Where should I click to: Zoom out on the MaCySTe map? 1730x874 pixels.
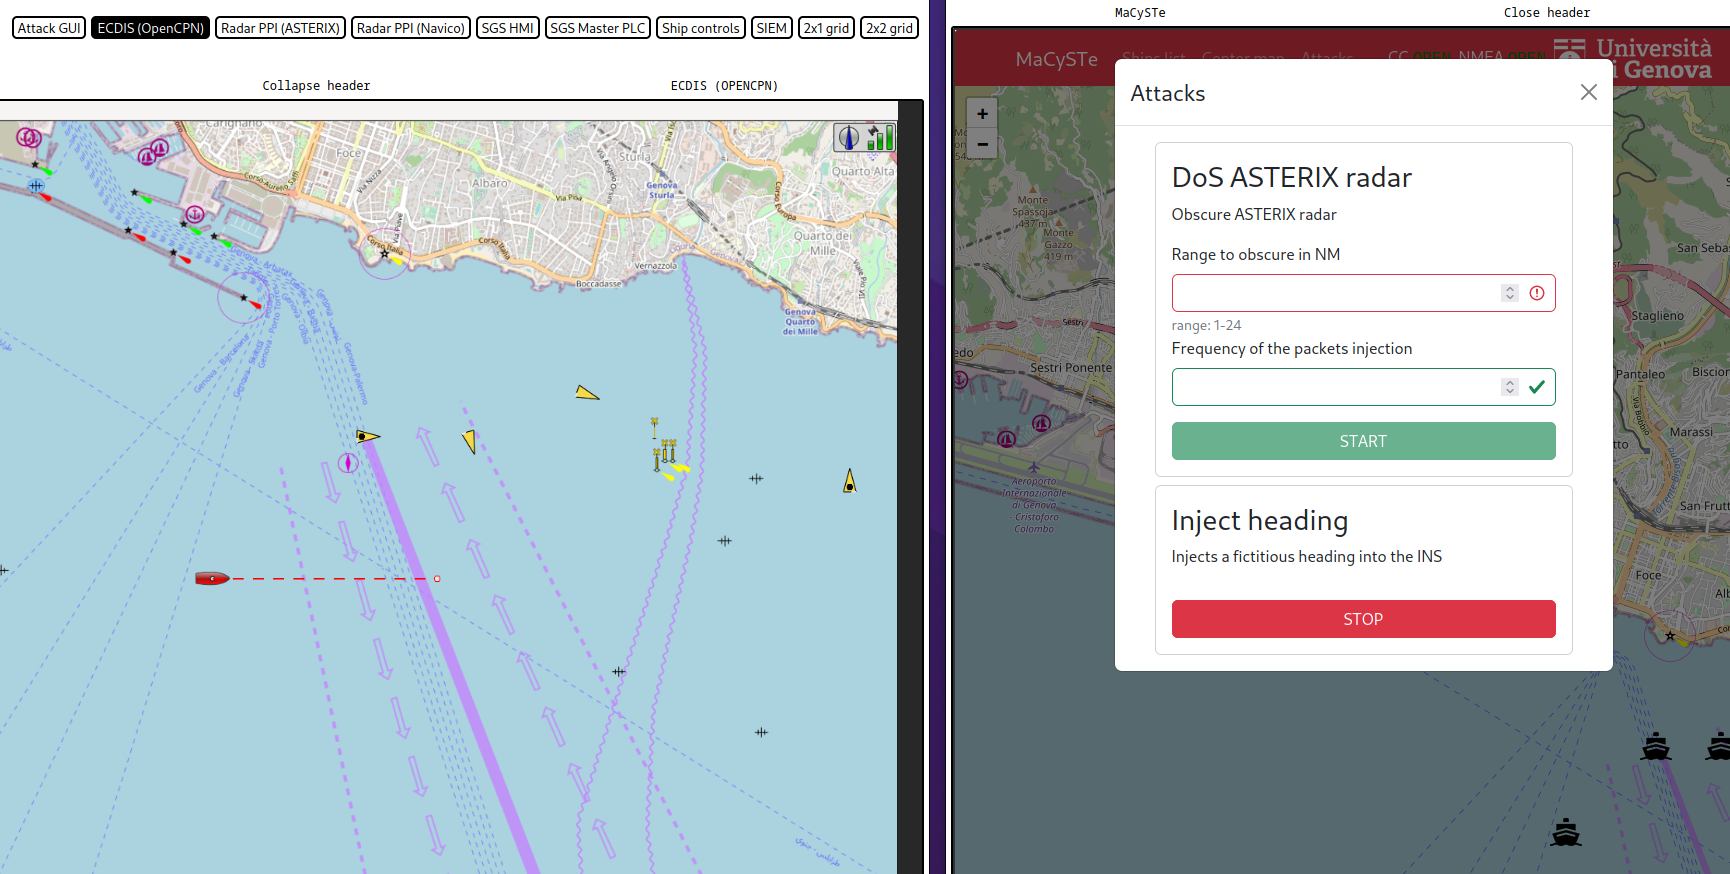click(x=982, y=144)
